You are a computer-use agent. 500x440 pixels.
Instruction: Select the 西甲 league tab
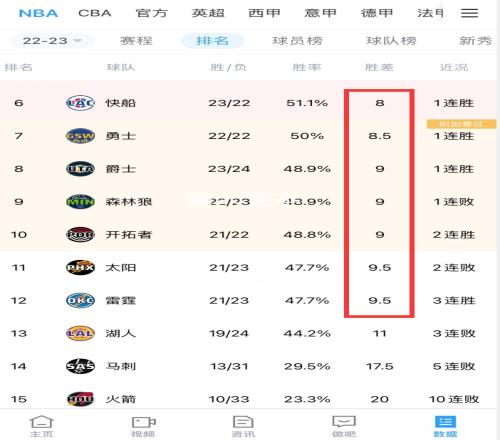click(264, 13)
